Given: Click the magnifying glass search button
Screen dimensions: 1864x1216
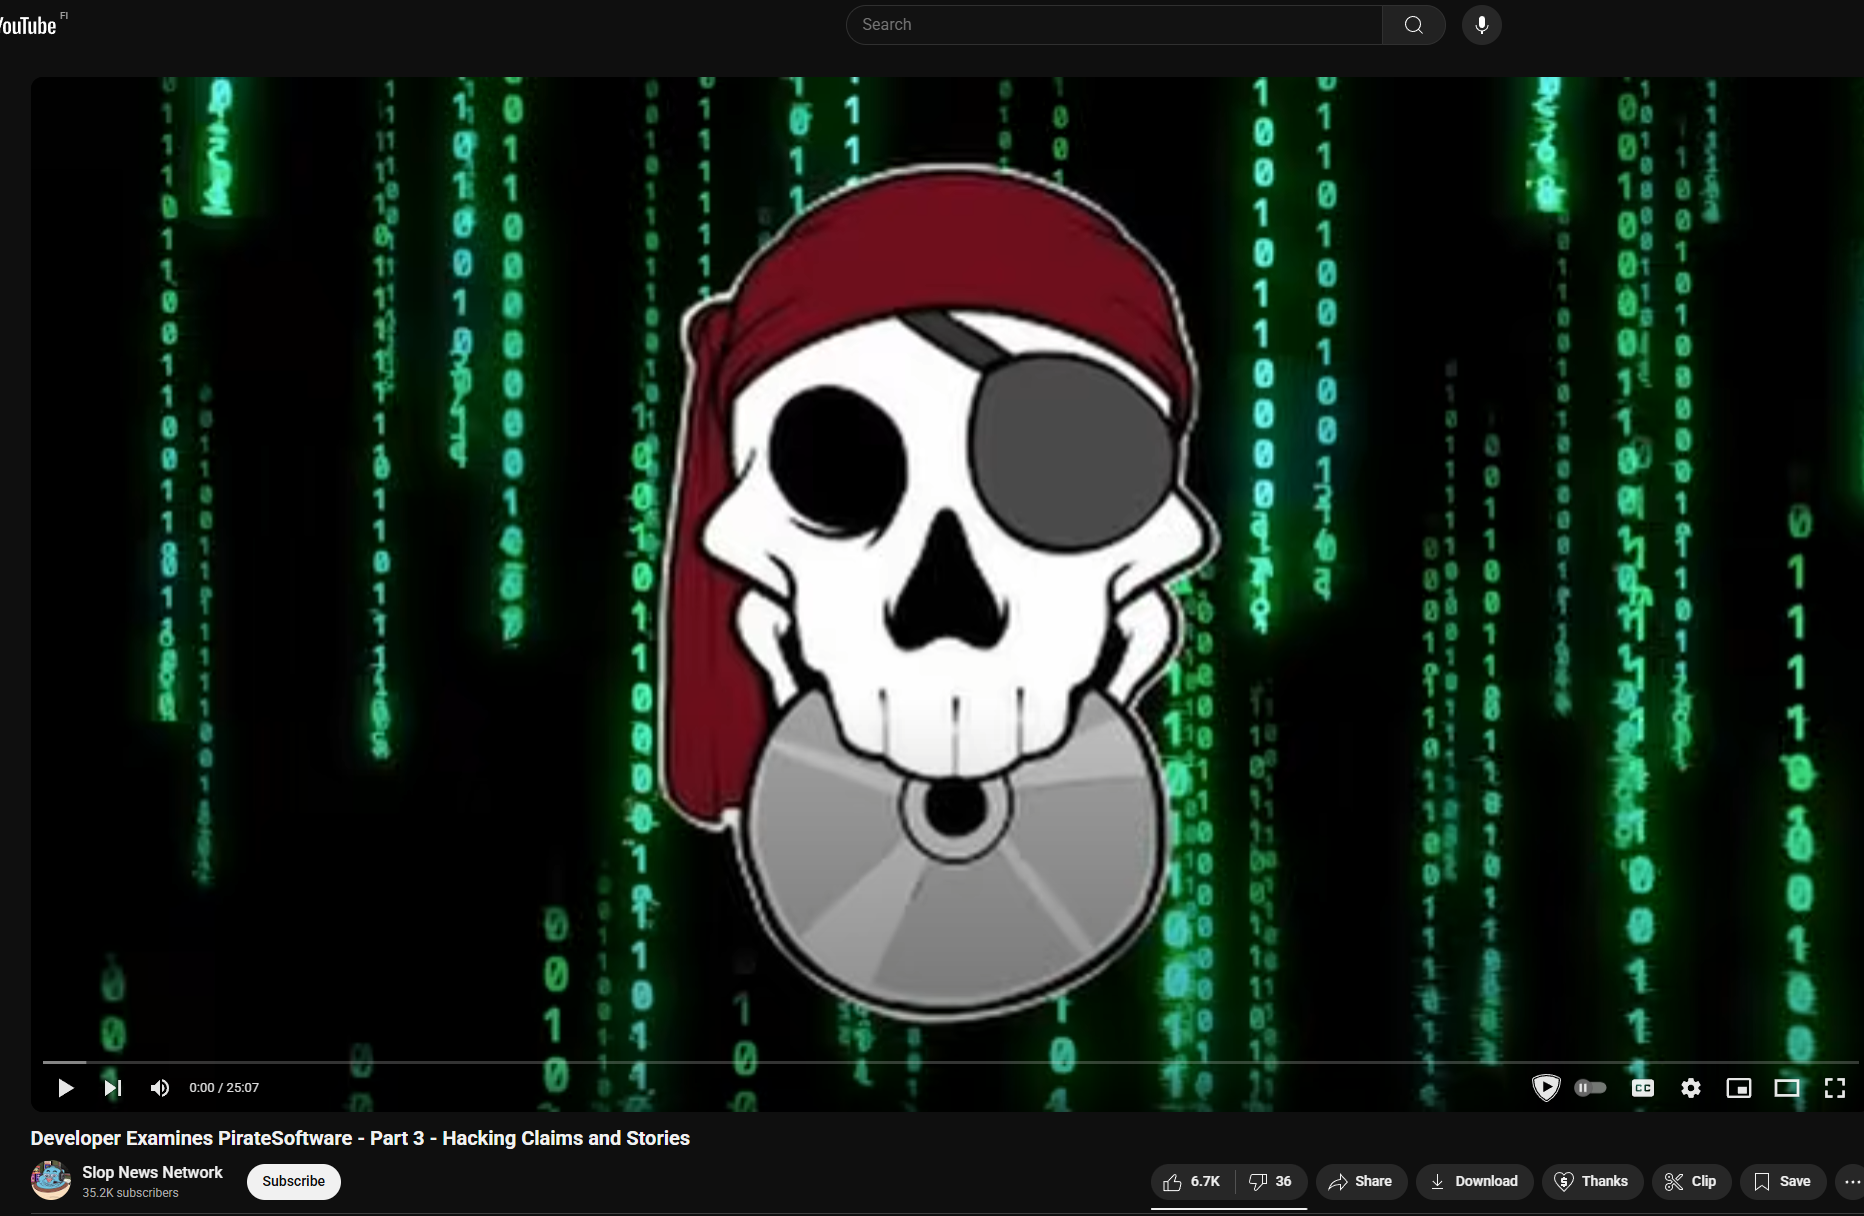Looking at the screenshot, I should [x=1413, y=25].
